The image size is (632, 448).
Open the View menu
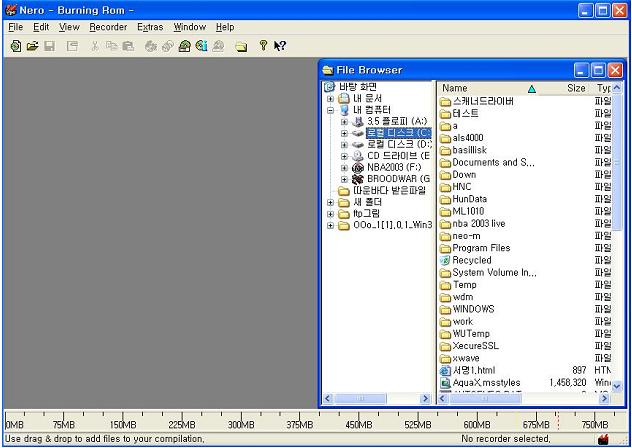pyautogui.click(x=69, y=27)
